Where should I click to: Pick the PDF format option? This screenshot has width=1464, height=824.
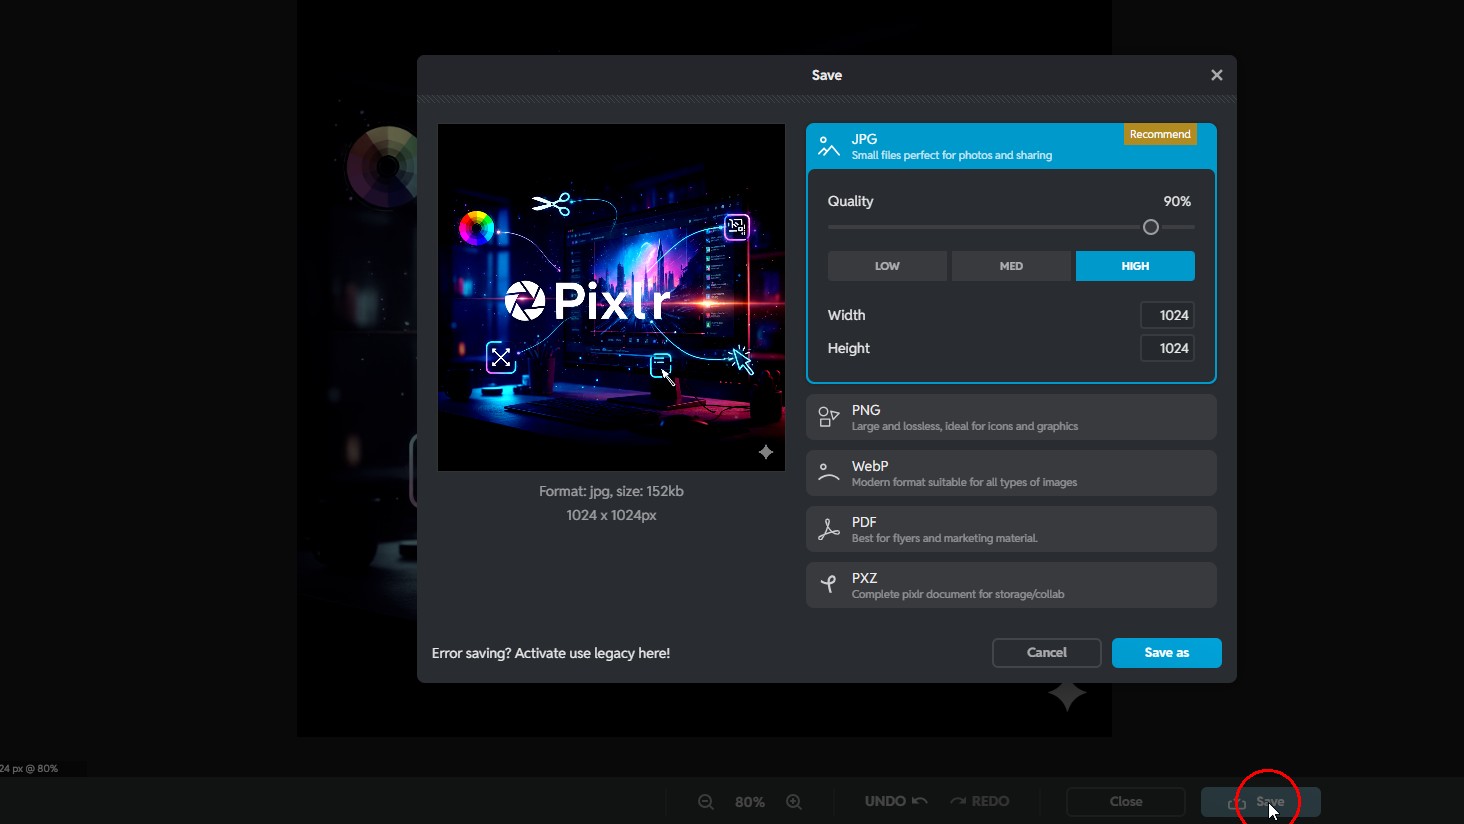[x=1011, y=529]
